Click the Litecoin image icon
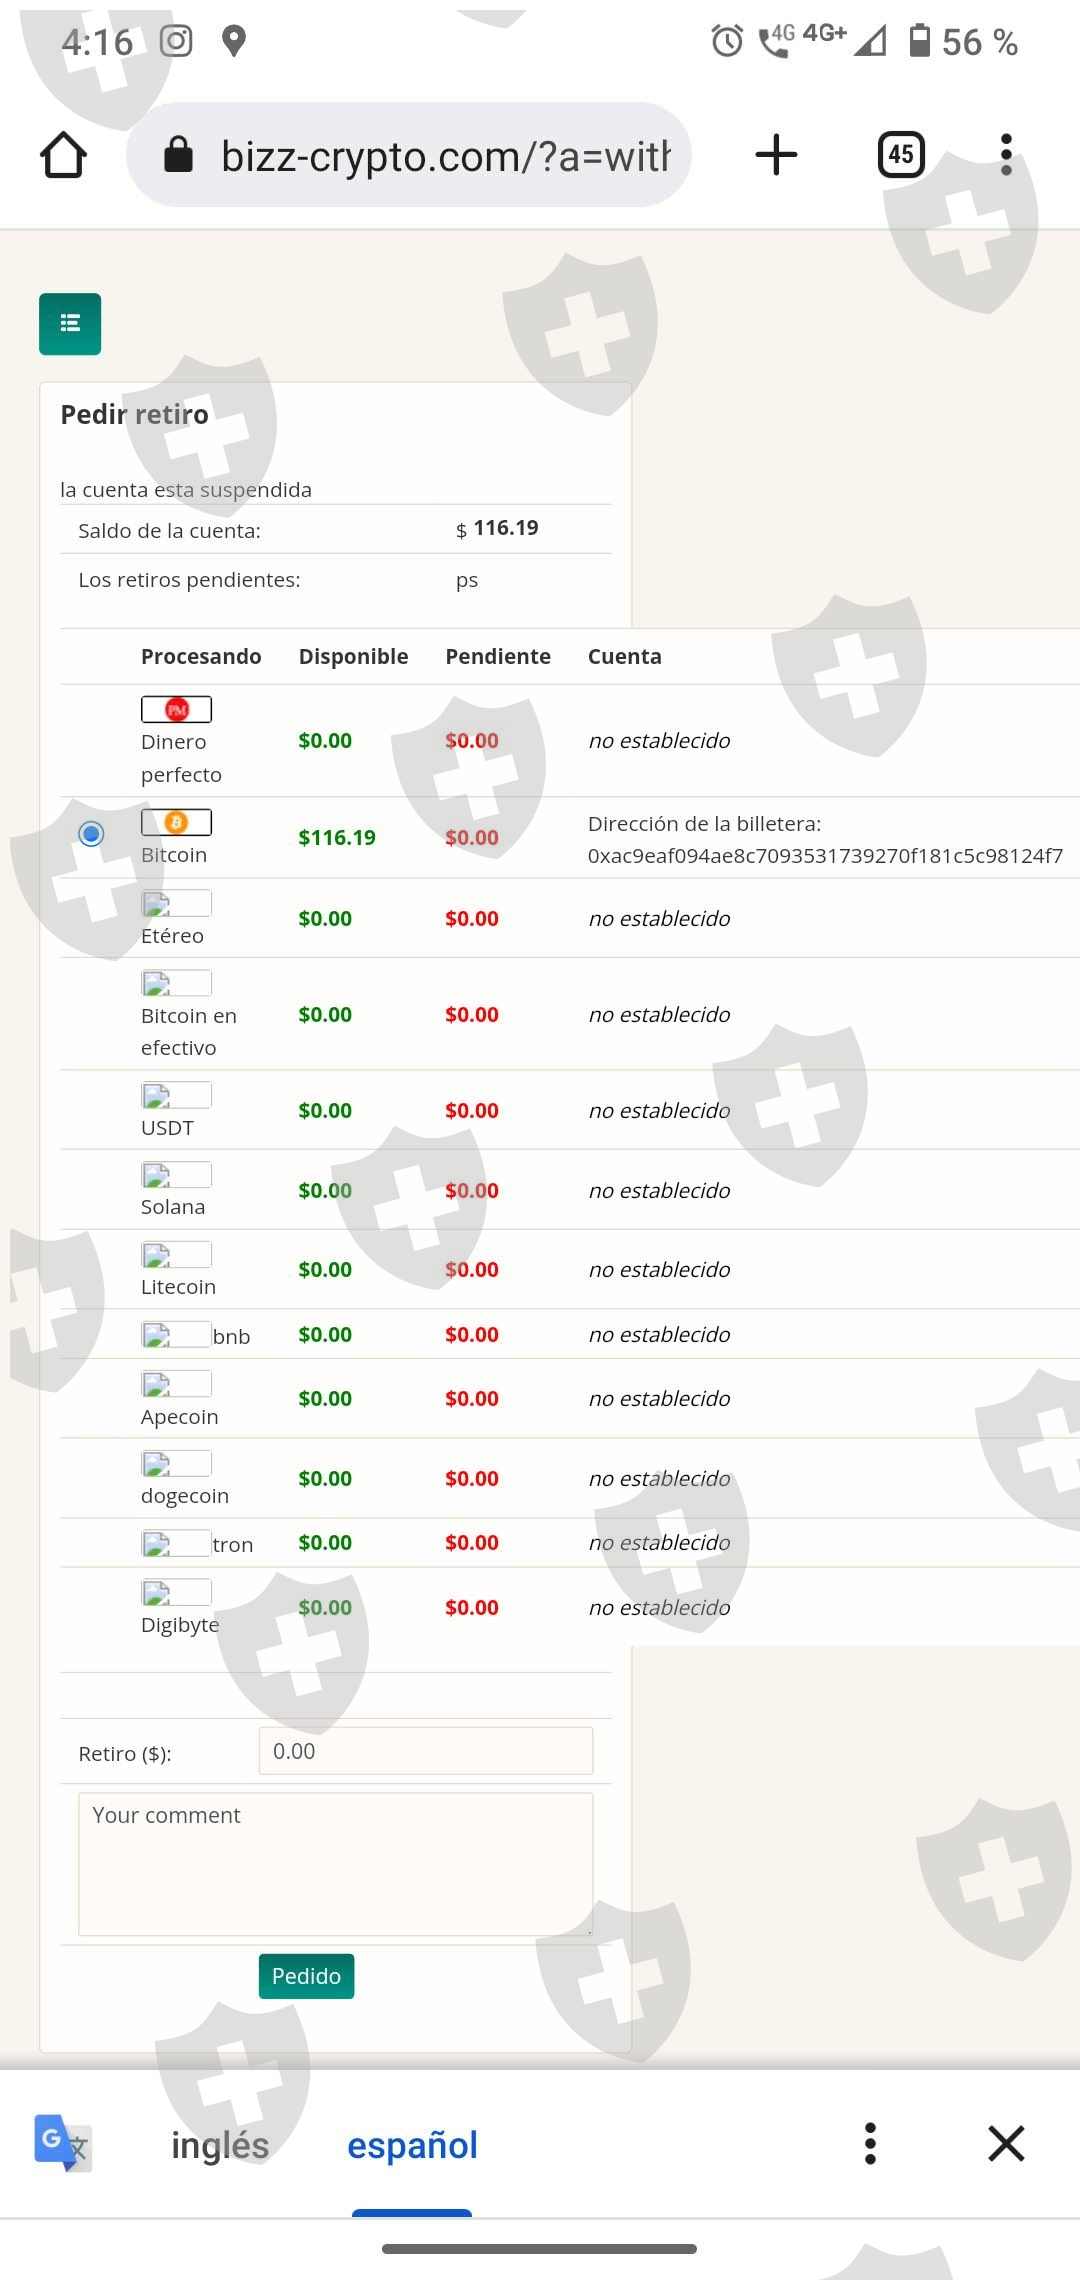Image resolution: width=1080 pixels, height=2280 pixels. 176,1254
